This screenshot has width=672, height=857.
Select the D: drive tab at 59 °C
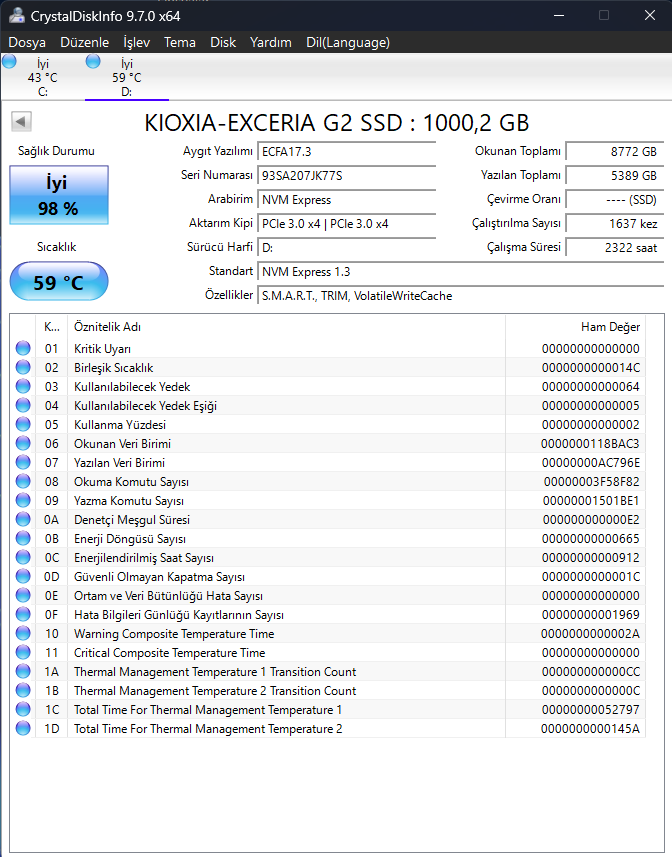coord(127,77)
